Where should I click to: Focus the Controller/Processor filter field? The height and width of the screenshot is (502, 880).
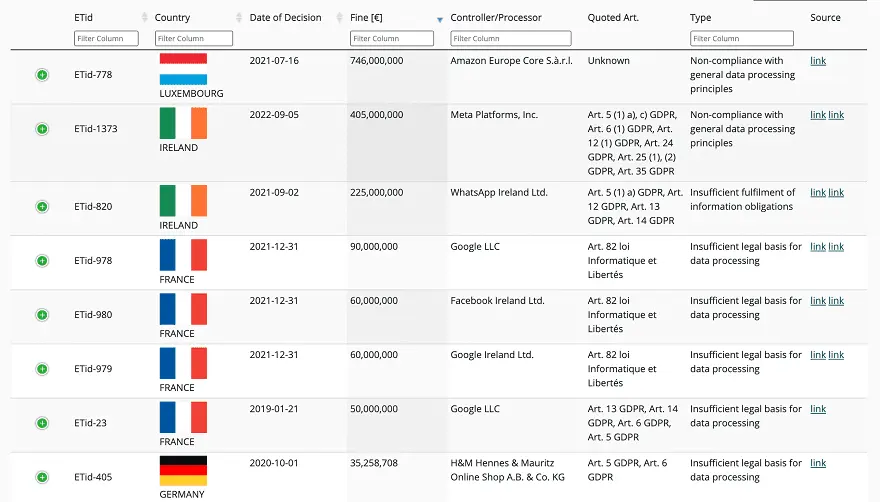point(511,38)
